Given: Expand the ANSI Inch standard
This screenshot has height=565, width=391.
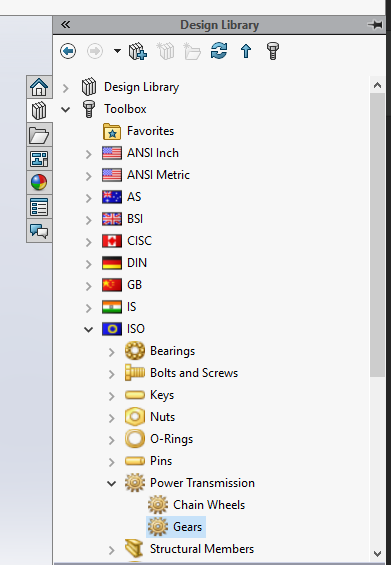Looking at the screenshot, I should [89, 154].
